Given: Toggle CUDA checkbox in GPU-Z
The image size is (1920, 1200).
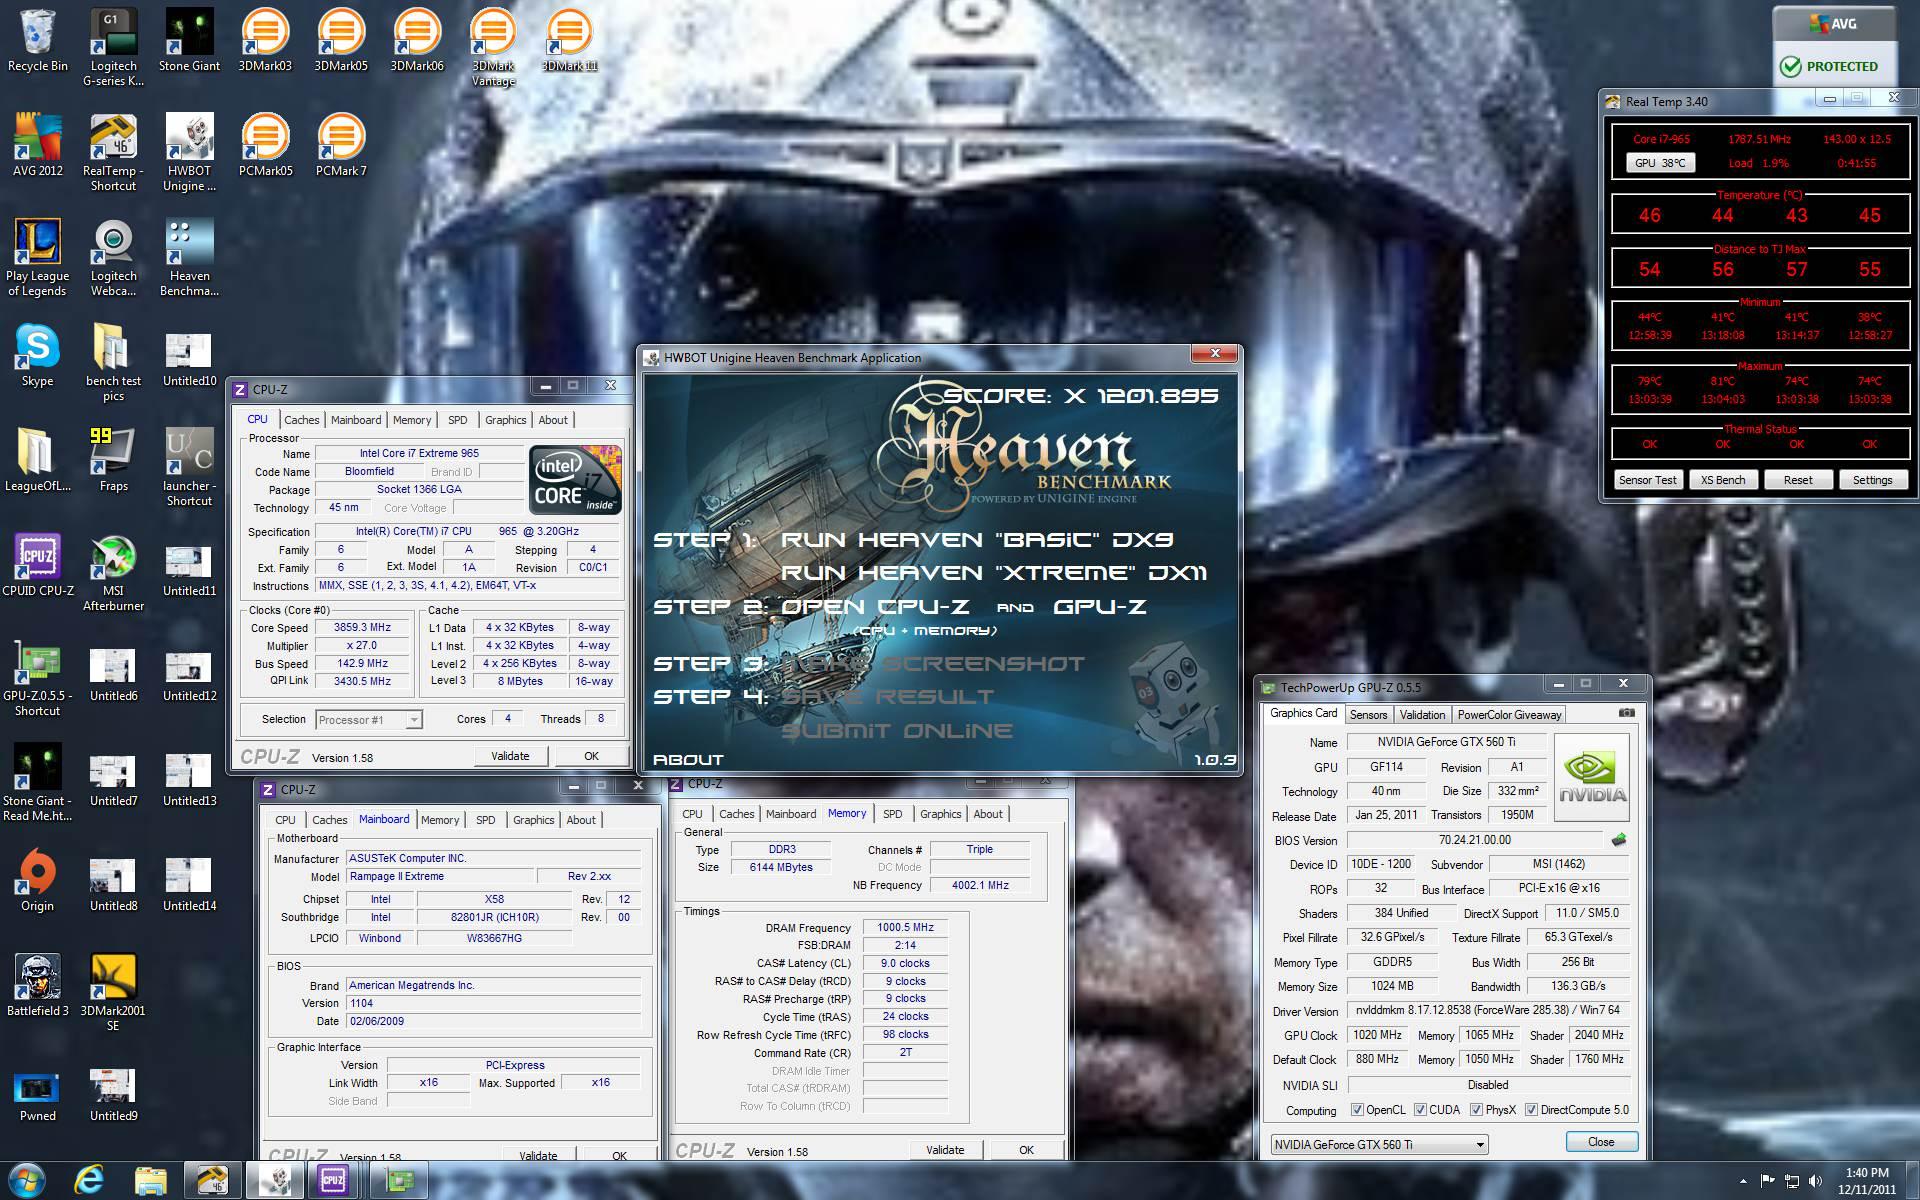Looking at the screenshot, I should pyautogui.click(x=1420, y=1110).
